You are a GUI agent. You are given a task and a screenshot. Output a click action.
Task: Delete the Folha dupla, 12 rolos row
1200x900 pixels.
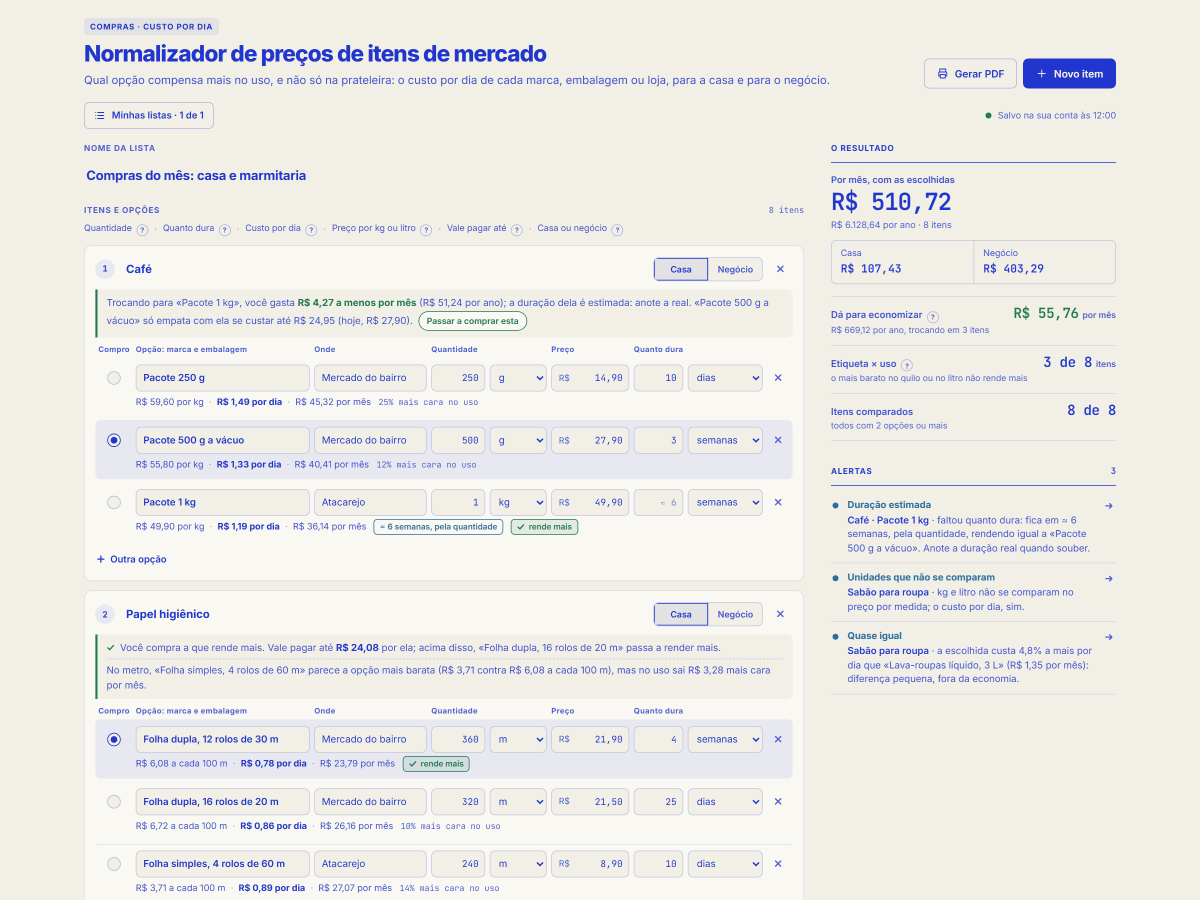(778, 739)
